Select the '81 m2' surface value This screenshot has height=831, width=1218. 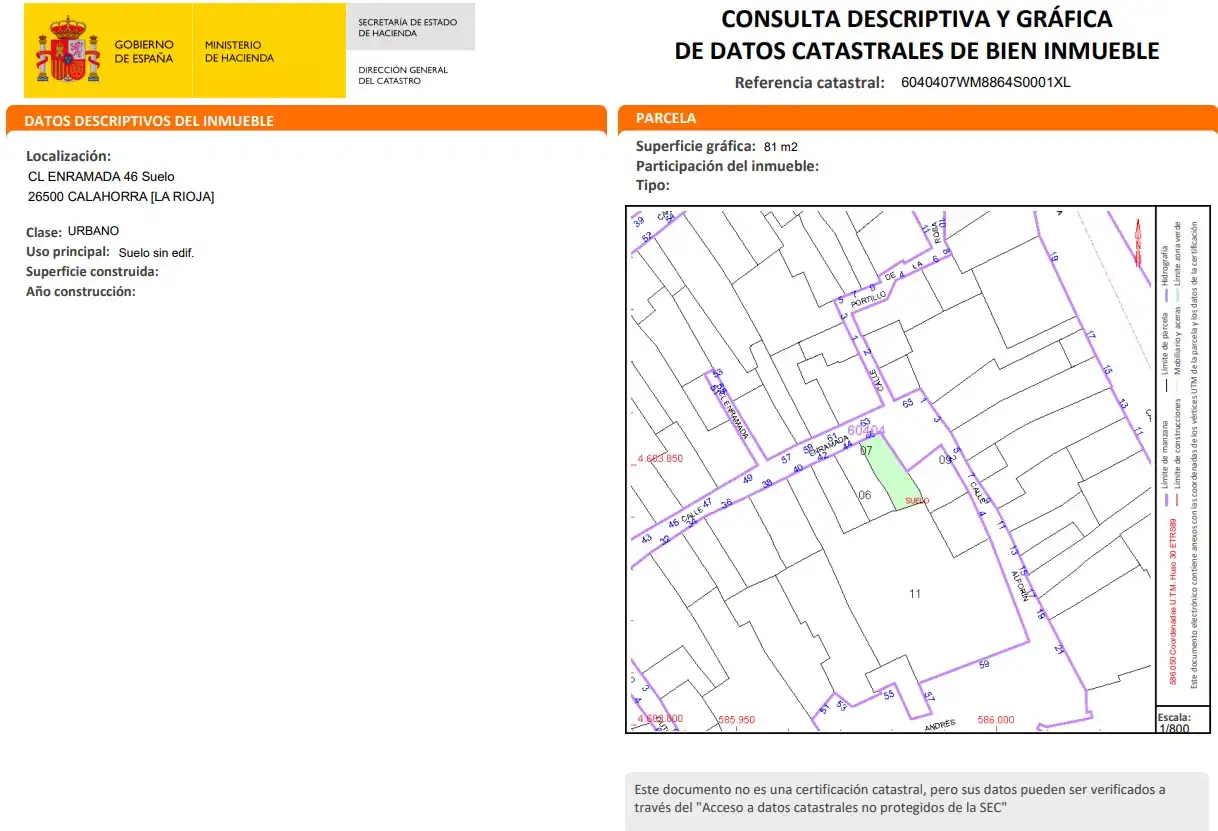click(x=780, y=147)
